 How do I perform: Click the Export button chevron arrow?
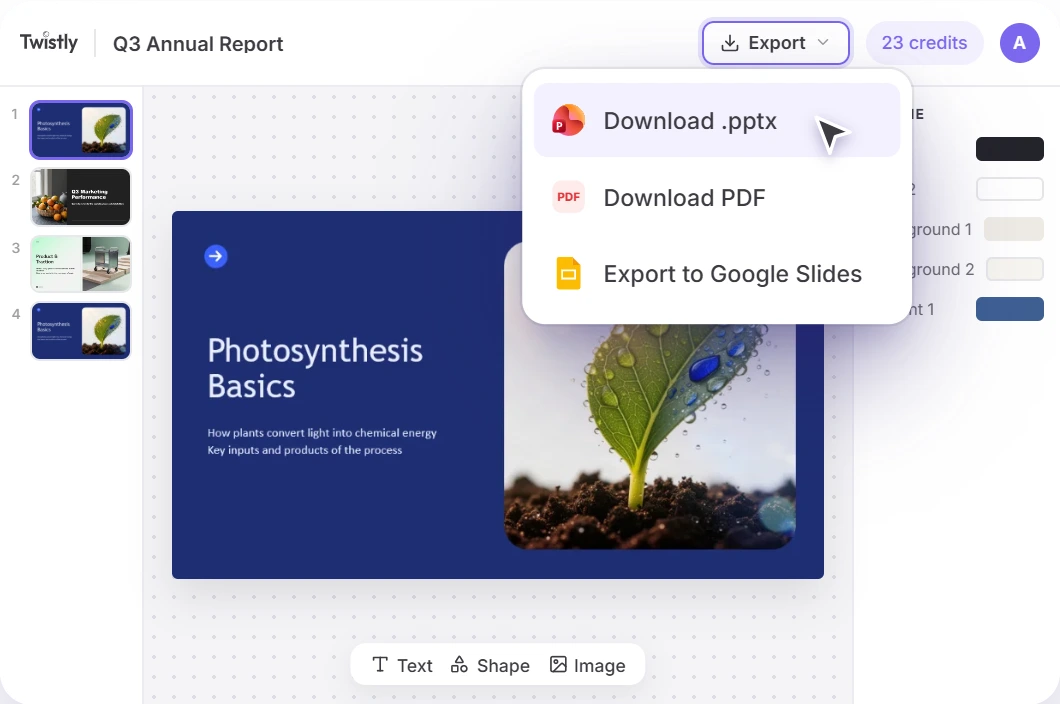[x=823, y=43]
